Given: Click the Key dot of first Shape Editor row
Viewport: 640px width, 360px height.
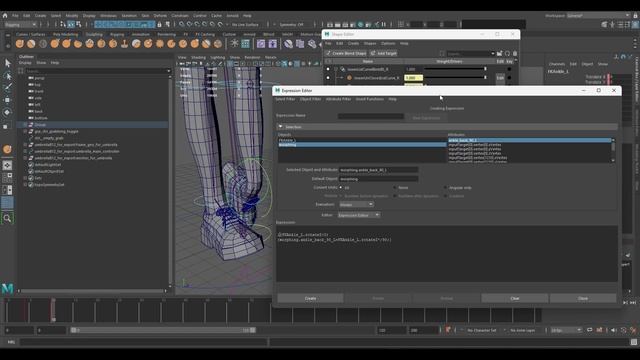Looking at the screenshot, I should point(509,69).
